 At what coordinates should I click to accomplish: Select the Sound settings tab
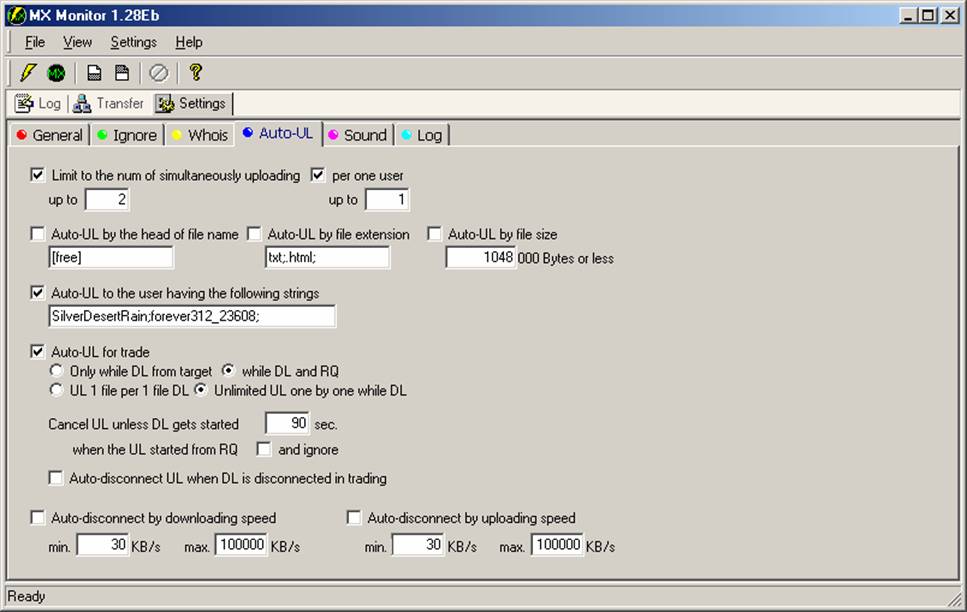tap(357, 135)
